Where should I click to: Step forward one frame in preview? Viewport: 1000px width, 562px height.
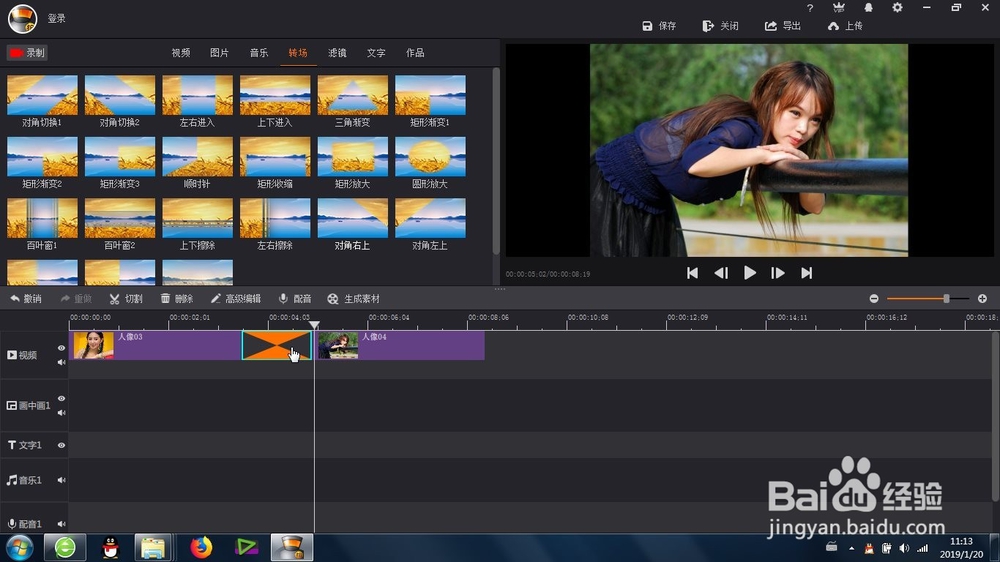[777, 273]
